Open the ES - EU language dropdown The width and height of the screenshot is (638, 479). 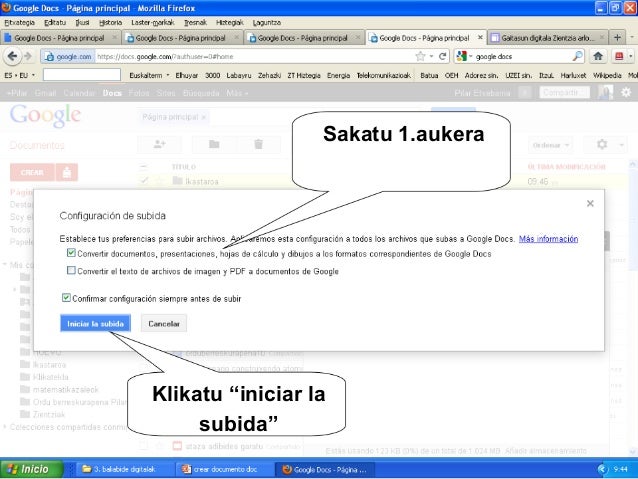pyautogui.click(x=20, y=75)
